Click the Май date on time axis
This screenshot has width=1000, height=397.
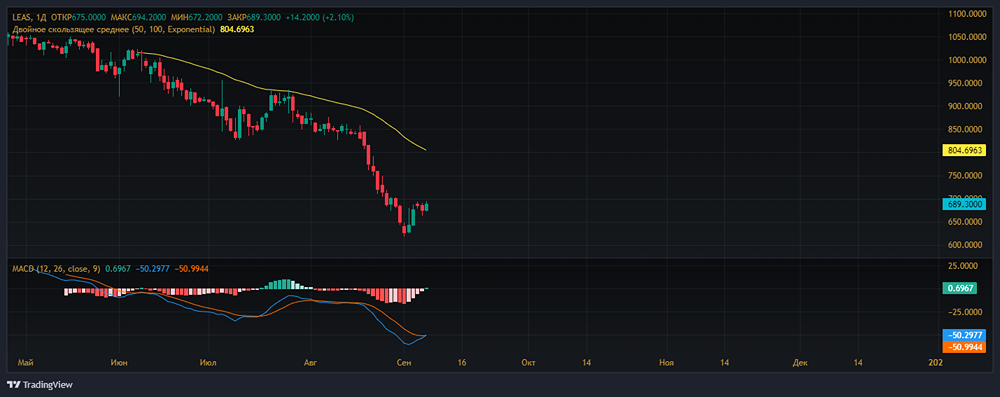click(x=26, y=363)
